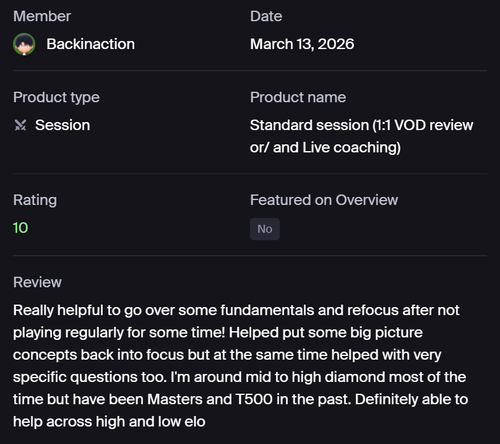Open the Backinaction member name
This screenshot has width=500, height=444.
pos(91,44)
